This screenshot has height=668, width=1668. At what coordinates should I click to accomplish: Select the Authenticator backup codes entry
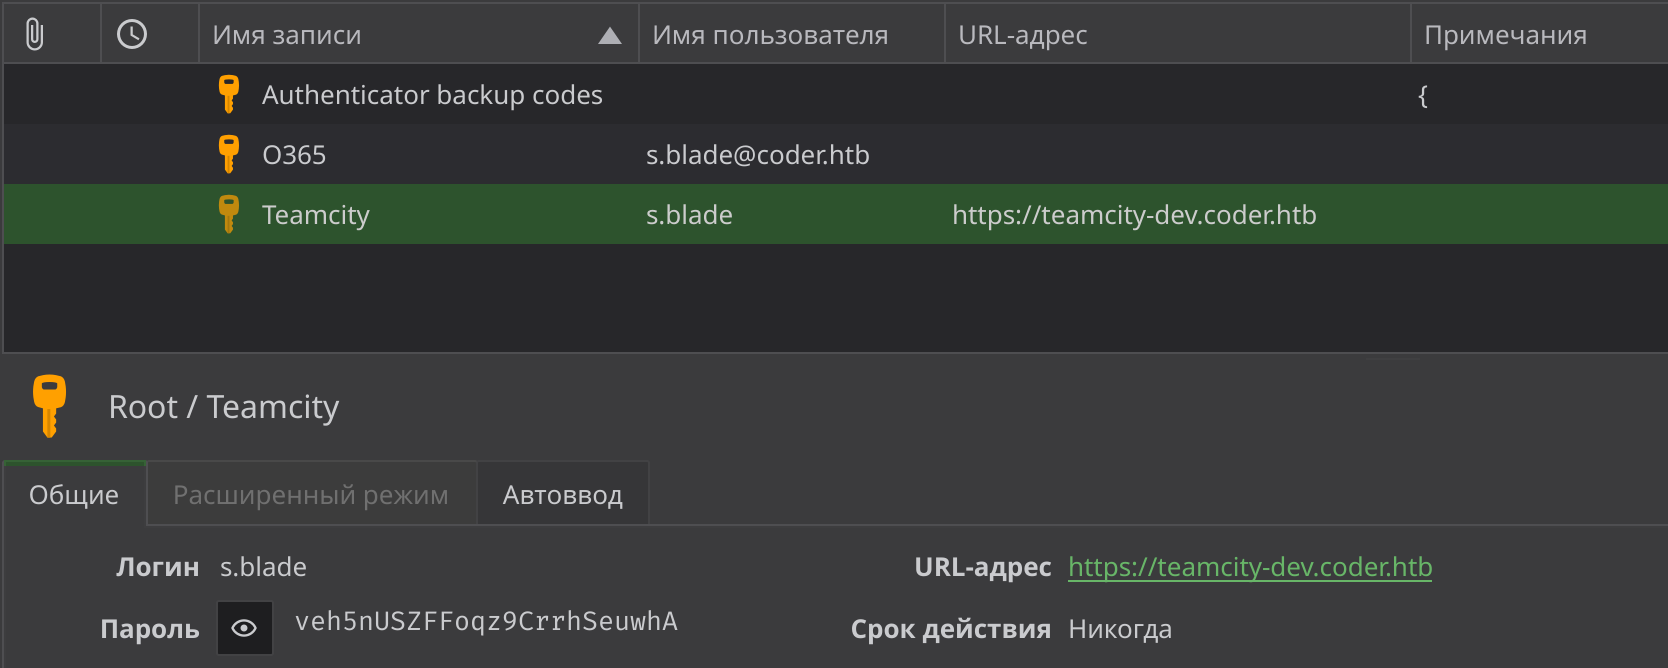click(432, 95)
